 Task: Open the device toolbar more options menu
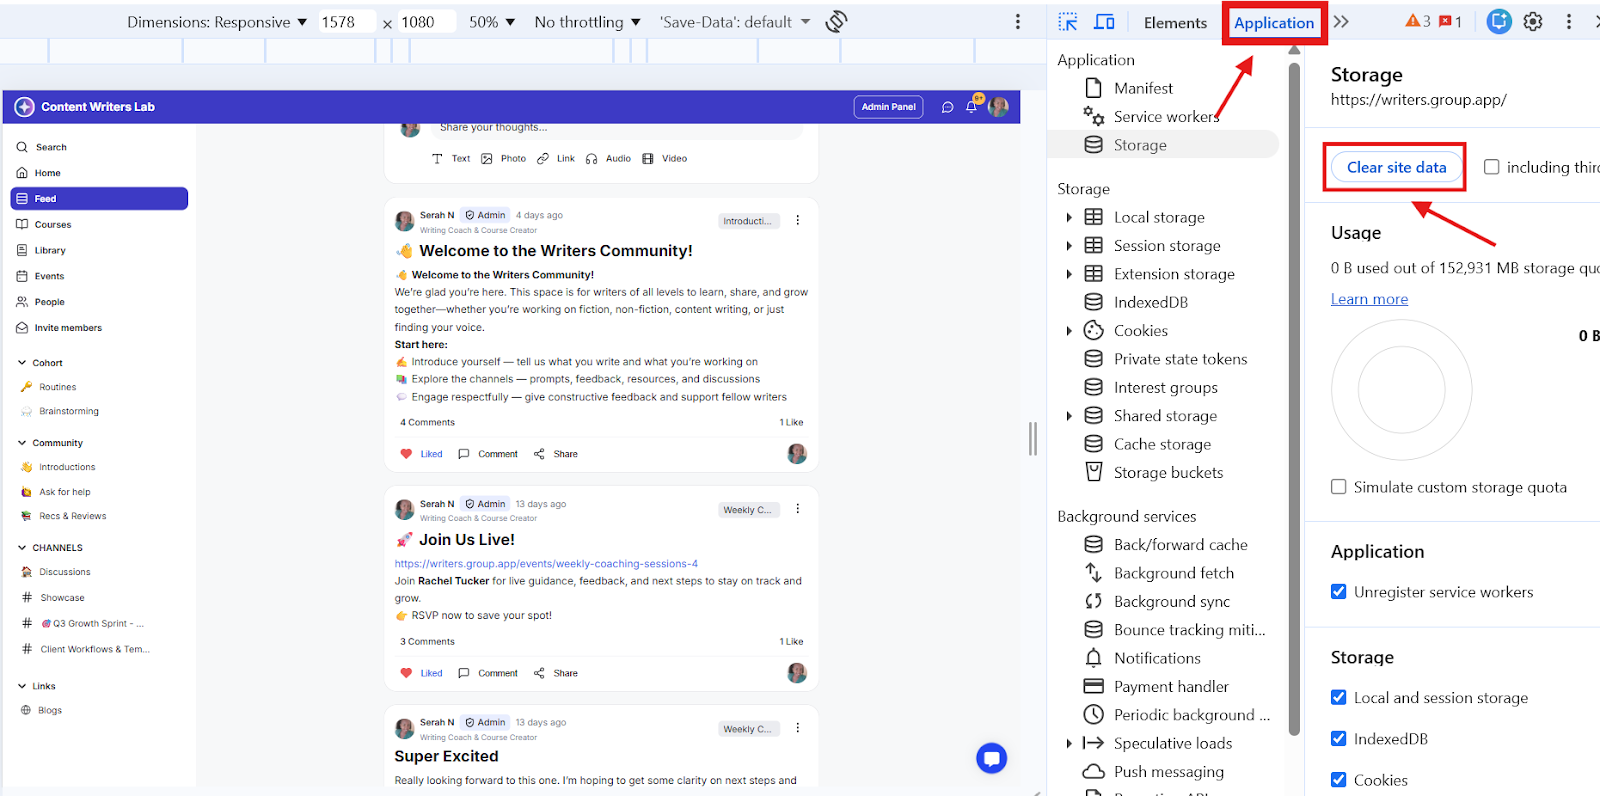coord(1018,22)
